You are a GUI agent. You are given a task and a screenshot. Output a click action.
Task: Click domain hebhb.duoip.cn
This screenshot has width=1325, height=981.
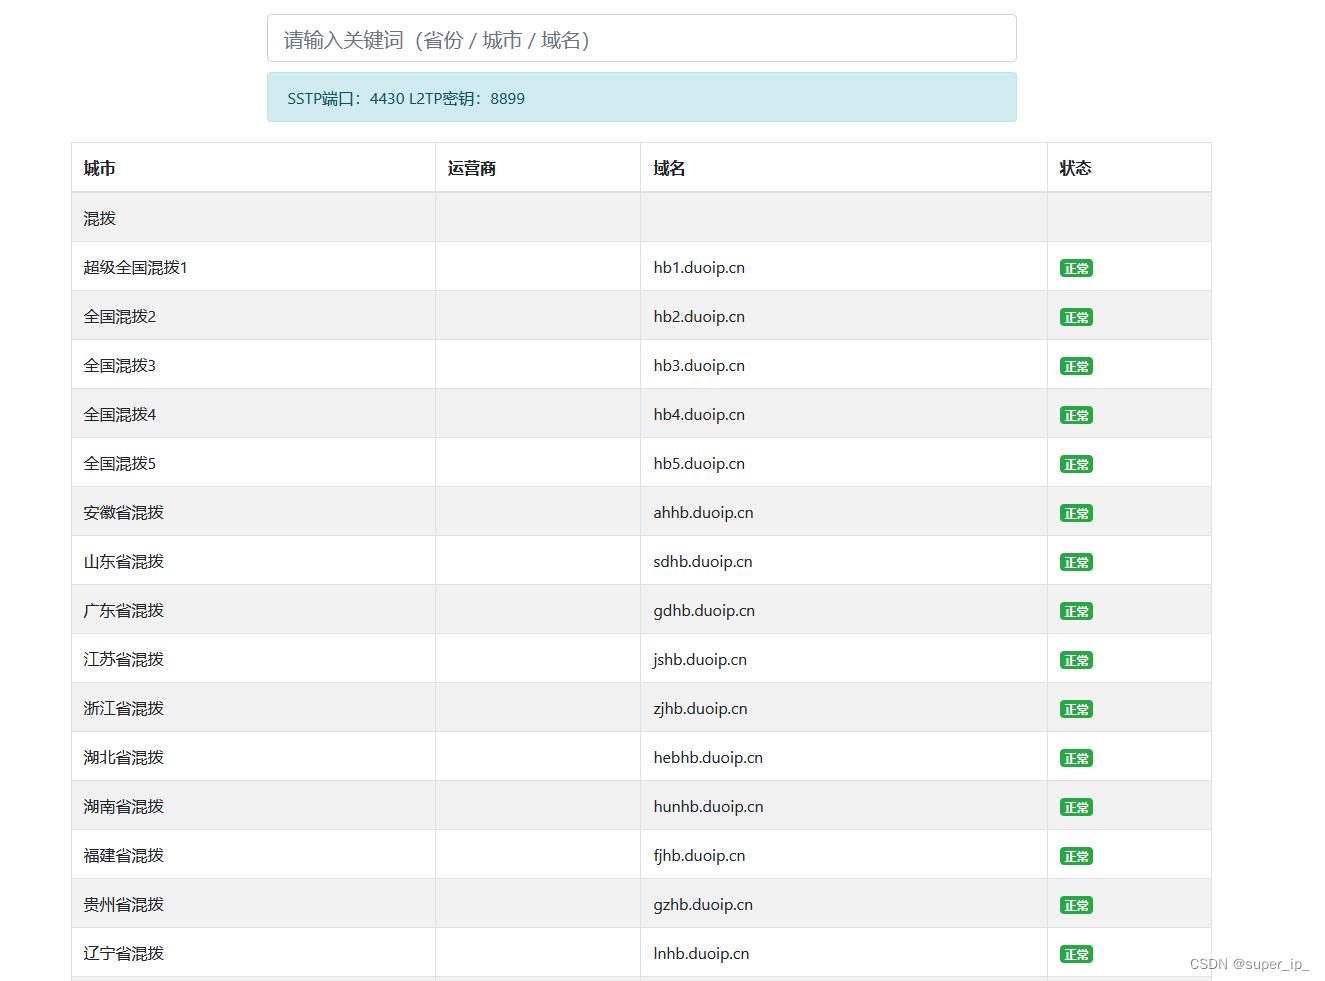(x=708, y=757)
